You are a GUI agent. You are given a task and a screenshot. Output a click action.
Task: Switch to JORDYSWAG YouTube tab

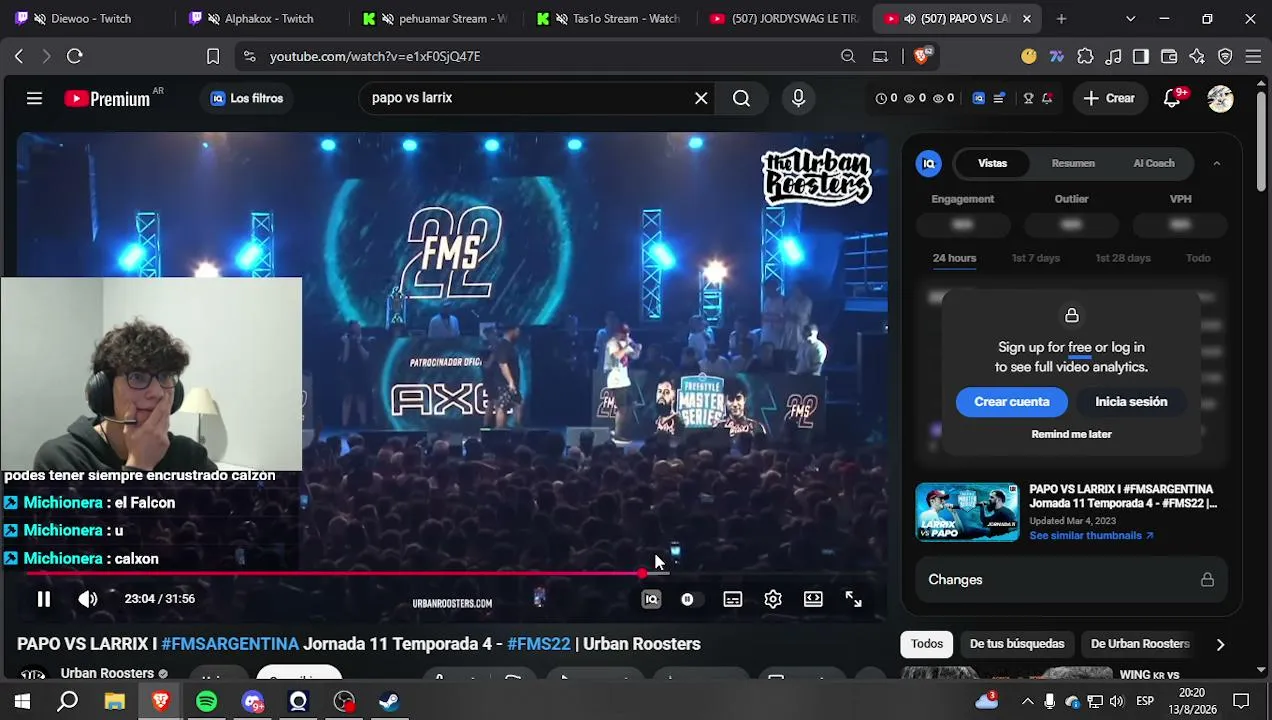785,18
